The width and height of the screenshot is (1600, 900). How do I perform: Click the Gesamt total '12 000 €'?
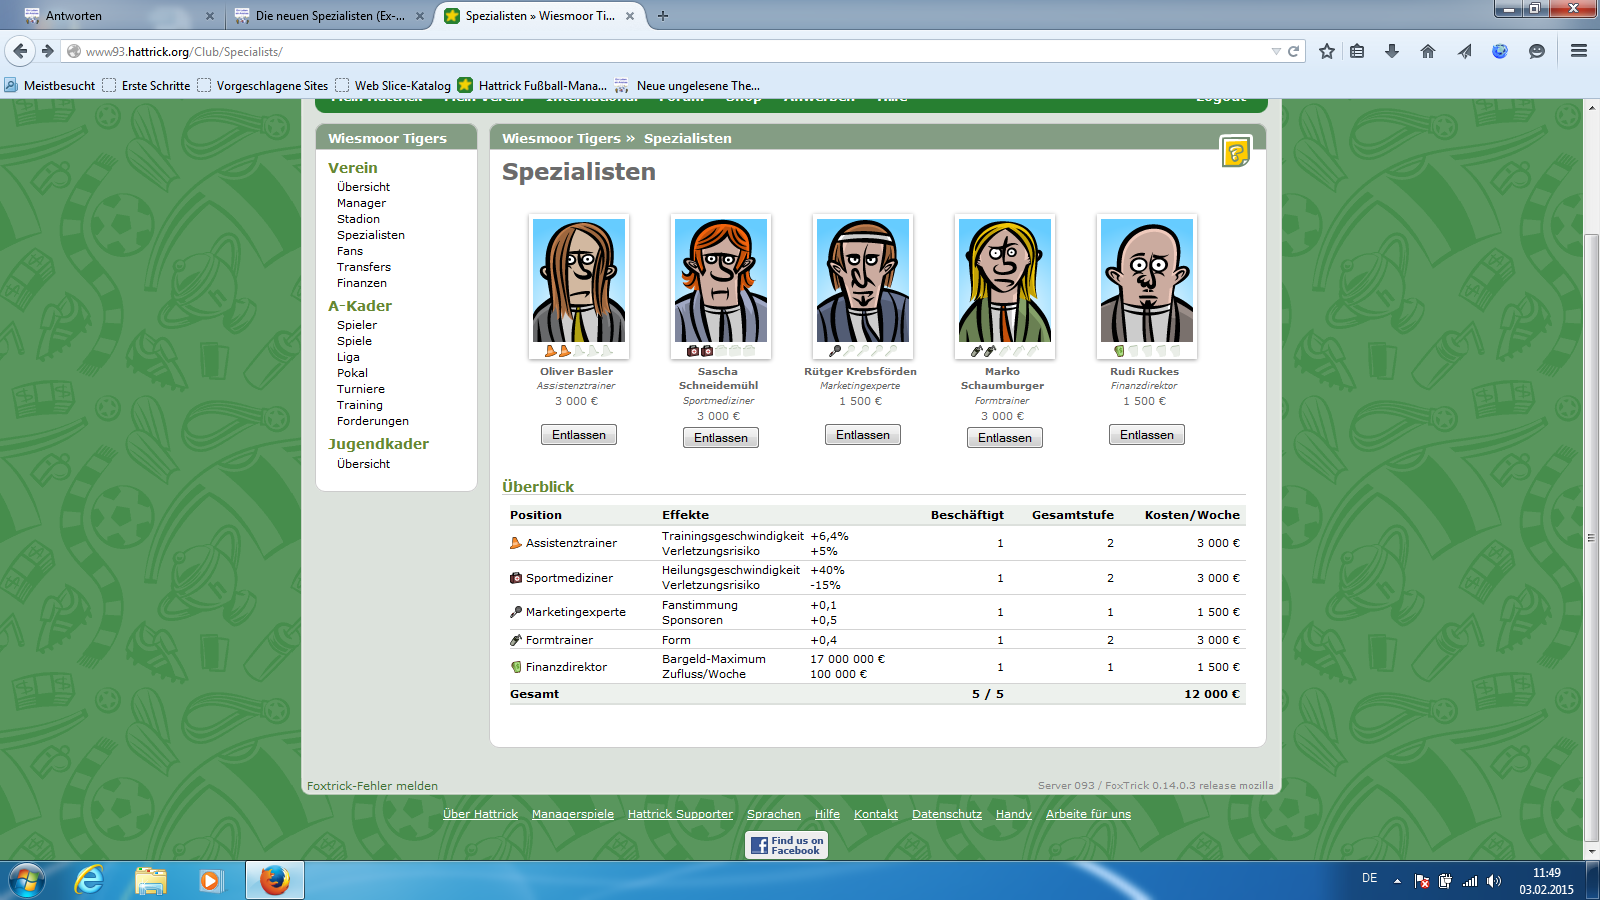[x=1212, y=694]
